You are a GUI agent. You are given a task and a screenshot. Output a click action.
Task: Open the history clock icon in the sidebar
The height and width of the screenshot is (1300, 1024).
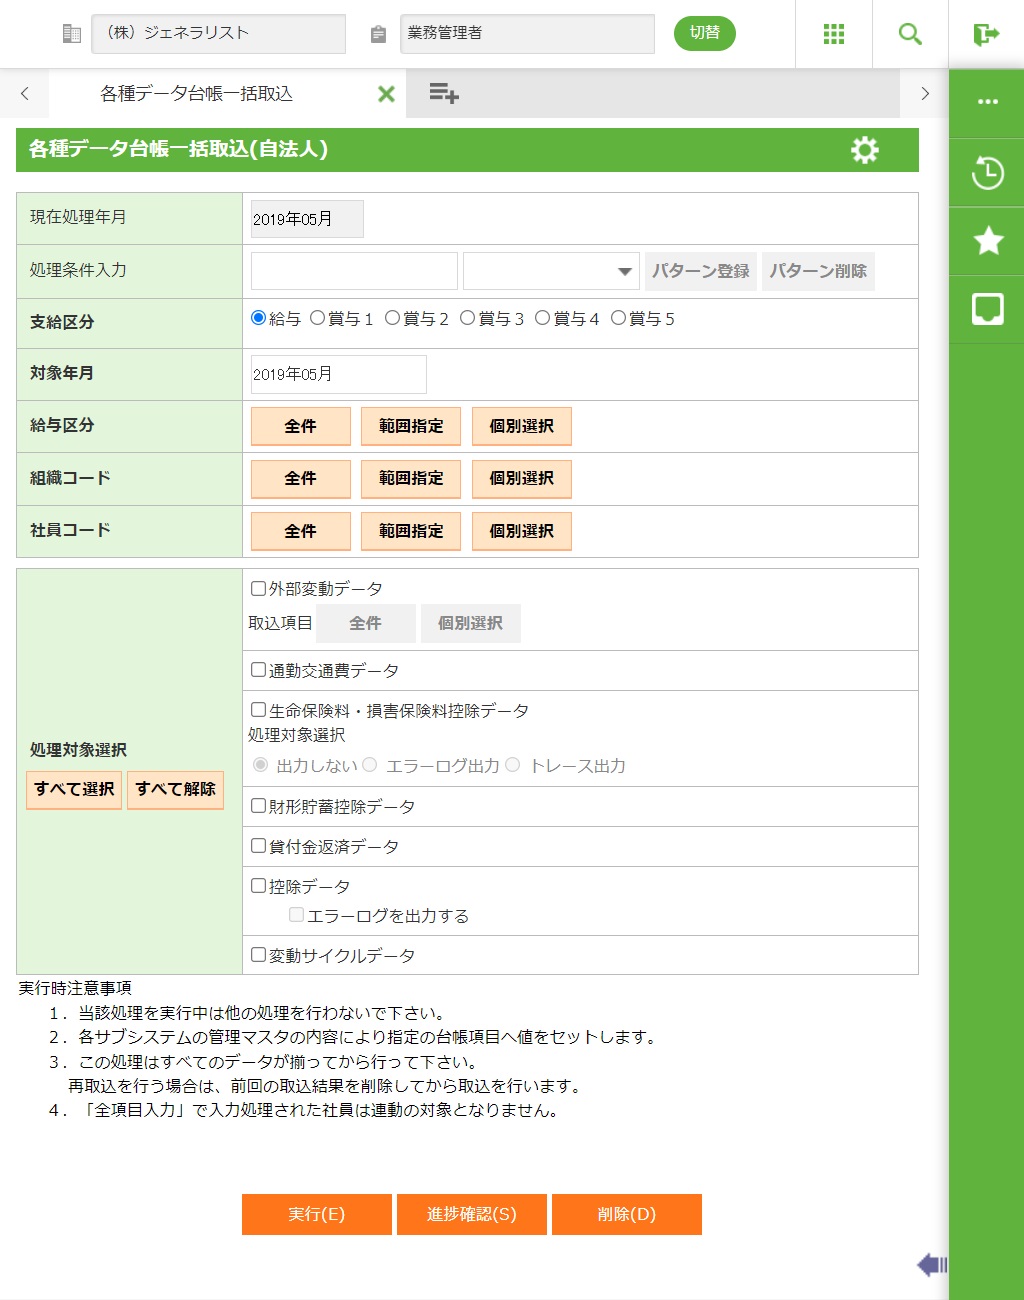coord(988,172)
